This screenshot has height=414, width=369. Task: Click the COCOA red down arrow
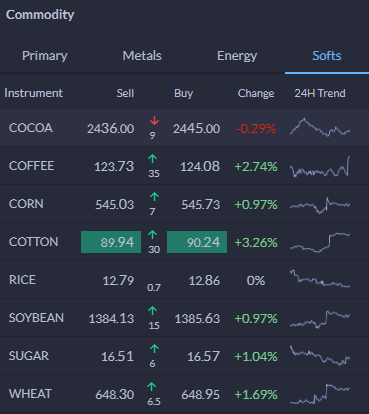pyautogui.click(x=154, y=121)
